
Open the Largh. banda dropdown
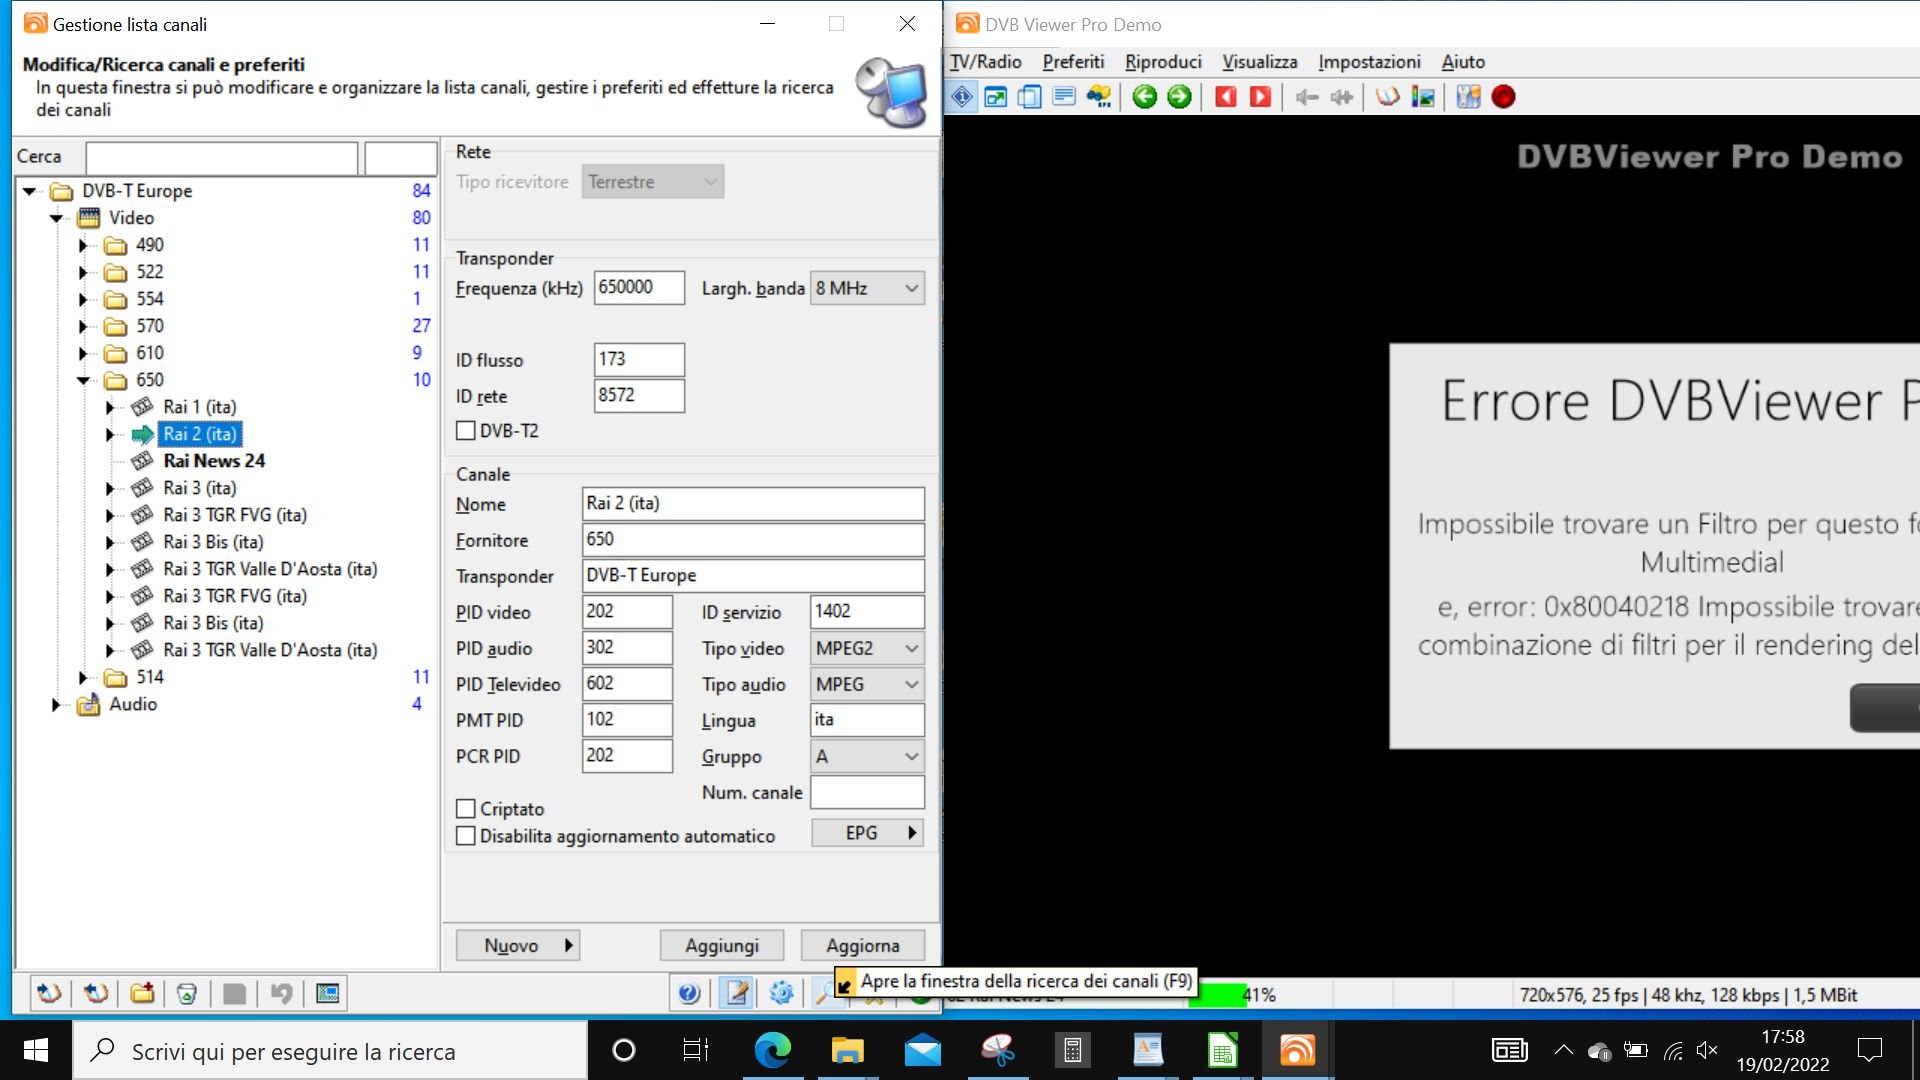click(x=867, y=288)
